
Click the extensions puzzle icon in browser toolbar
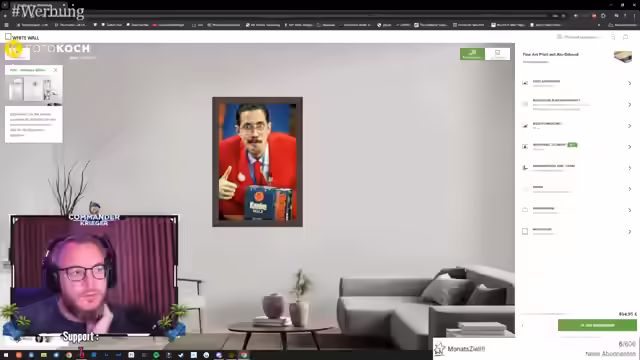pos(603,16)
